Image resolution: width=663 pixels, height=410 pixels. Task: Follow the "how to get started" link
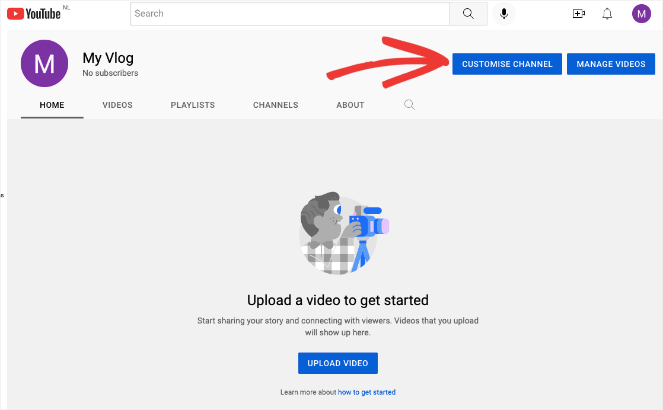pyautogui.click(x=366, y=392)
